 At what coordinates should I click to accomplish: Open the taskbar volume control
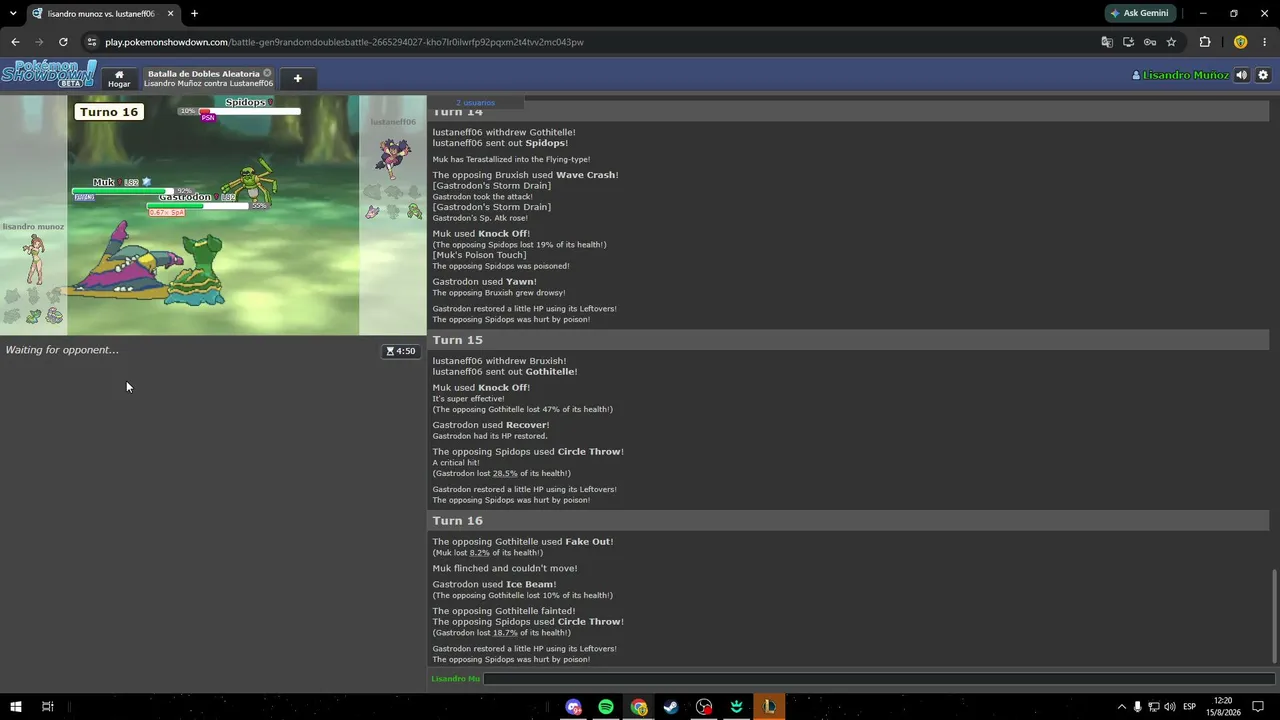tap(1170, 707)
